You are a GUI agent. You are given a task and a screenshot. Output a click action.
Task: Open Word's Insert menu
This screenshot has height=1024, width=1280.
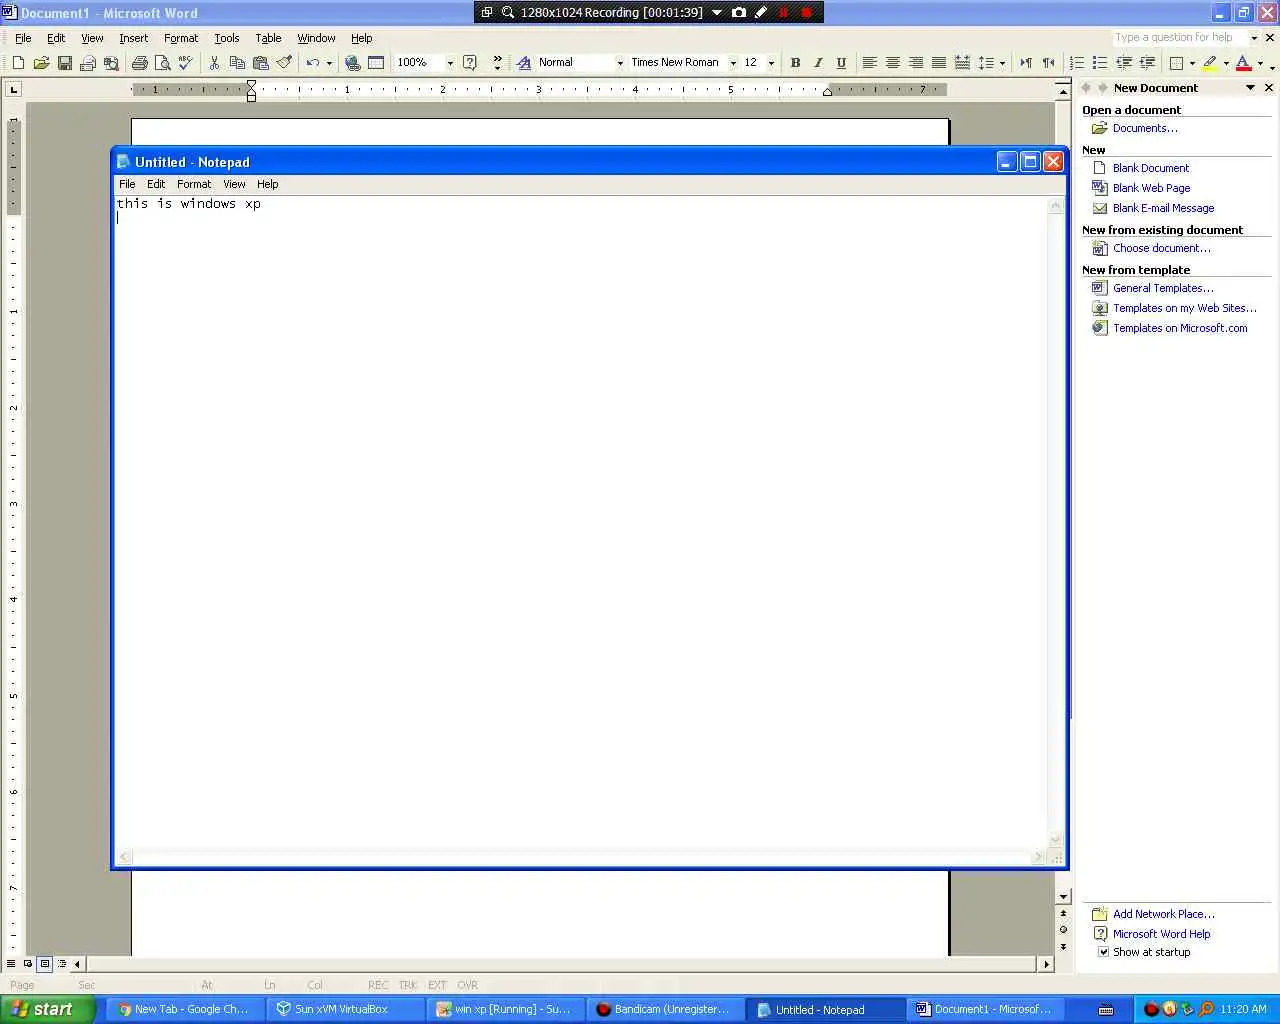133,38
